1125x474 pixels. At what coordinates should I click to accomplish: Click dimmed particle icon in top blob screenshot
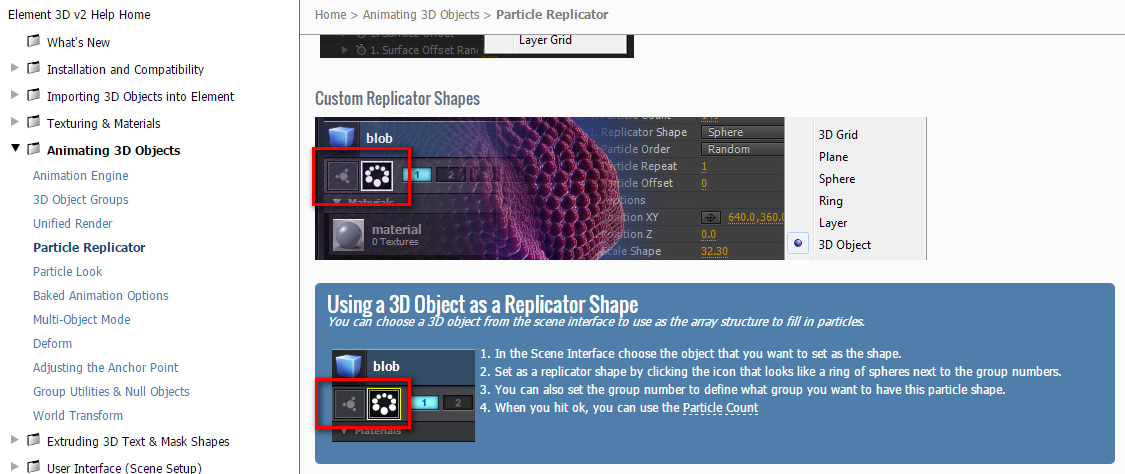(x=343, y=174)
